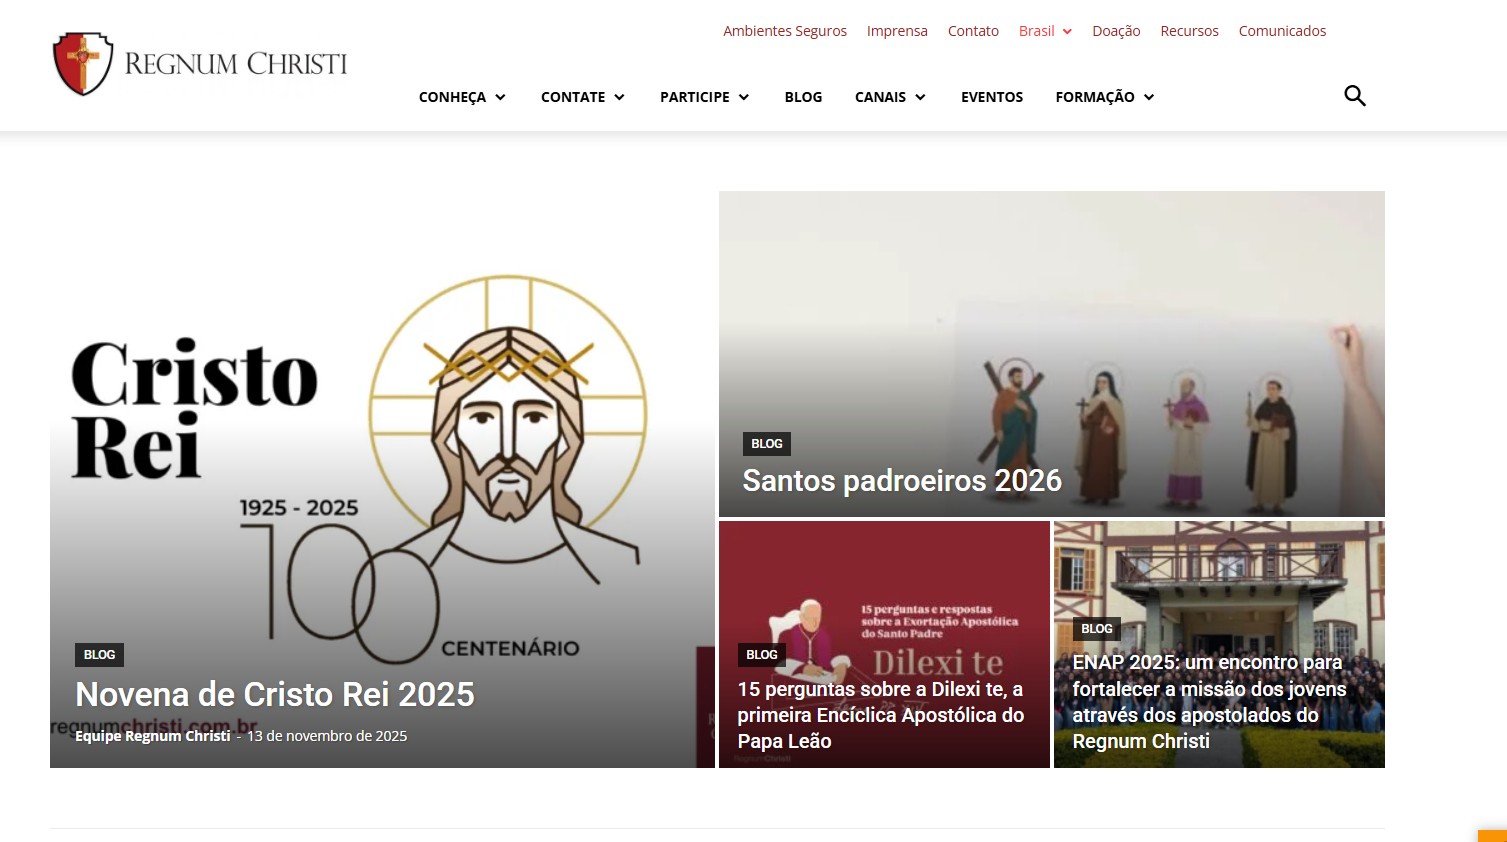Select the Brasil country dropdown
Image resolution: width=1507 pixels, height=842 pixels.
(x=1045, y=31)
